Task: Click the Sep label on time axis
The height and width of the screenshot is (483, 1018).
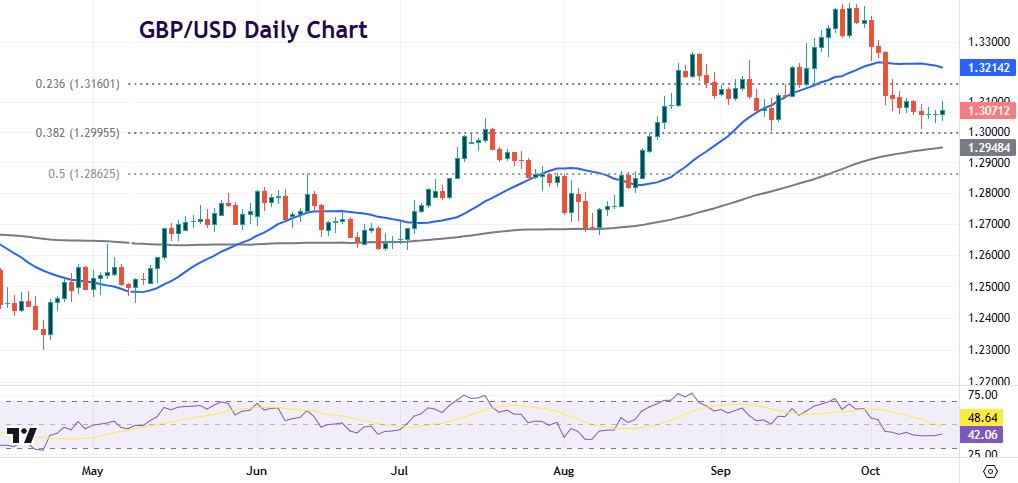Action: click(720, 469)
